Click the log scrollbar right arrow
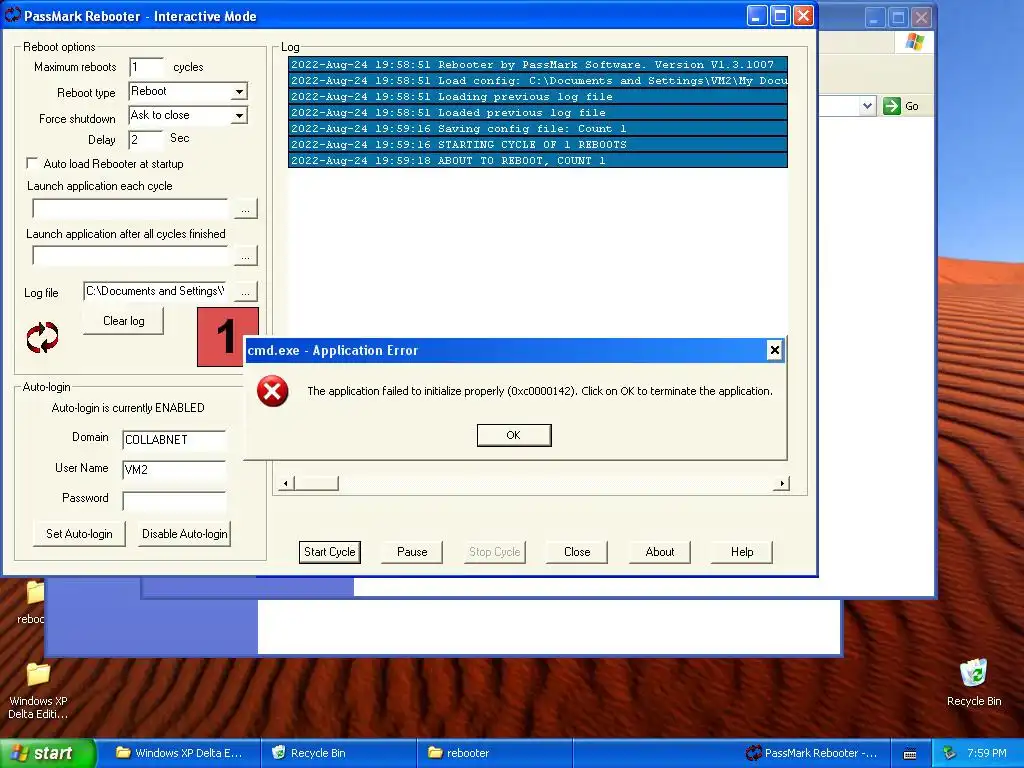This screenshot has width=1024, height=768. pos(782,483)
